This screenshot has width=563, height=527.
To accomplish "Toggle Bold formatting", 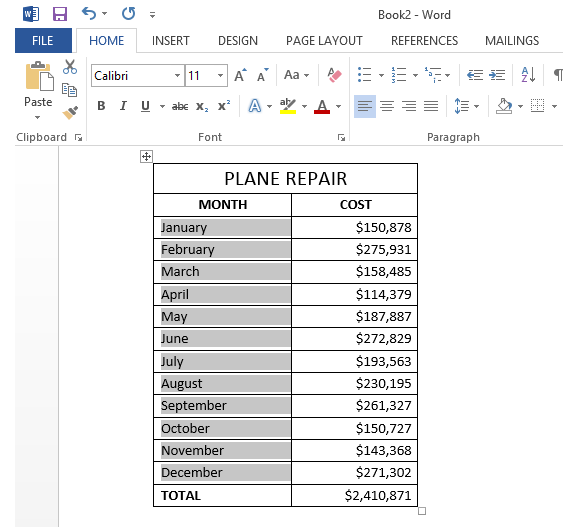I will 101,106.
